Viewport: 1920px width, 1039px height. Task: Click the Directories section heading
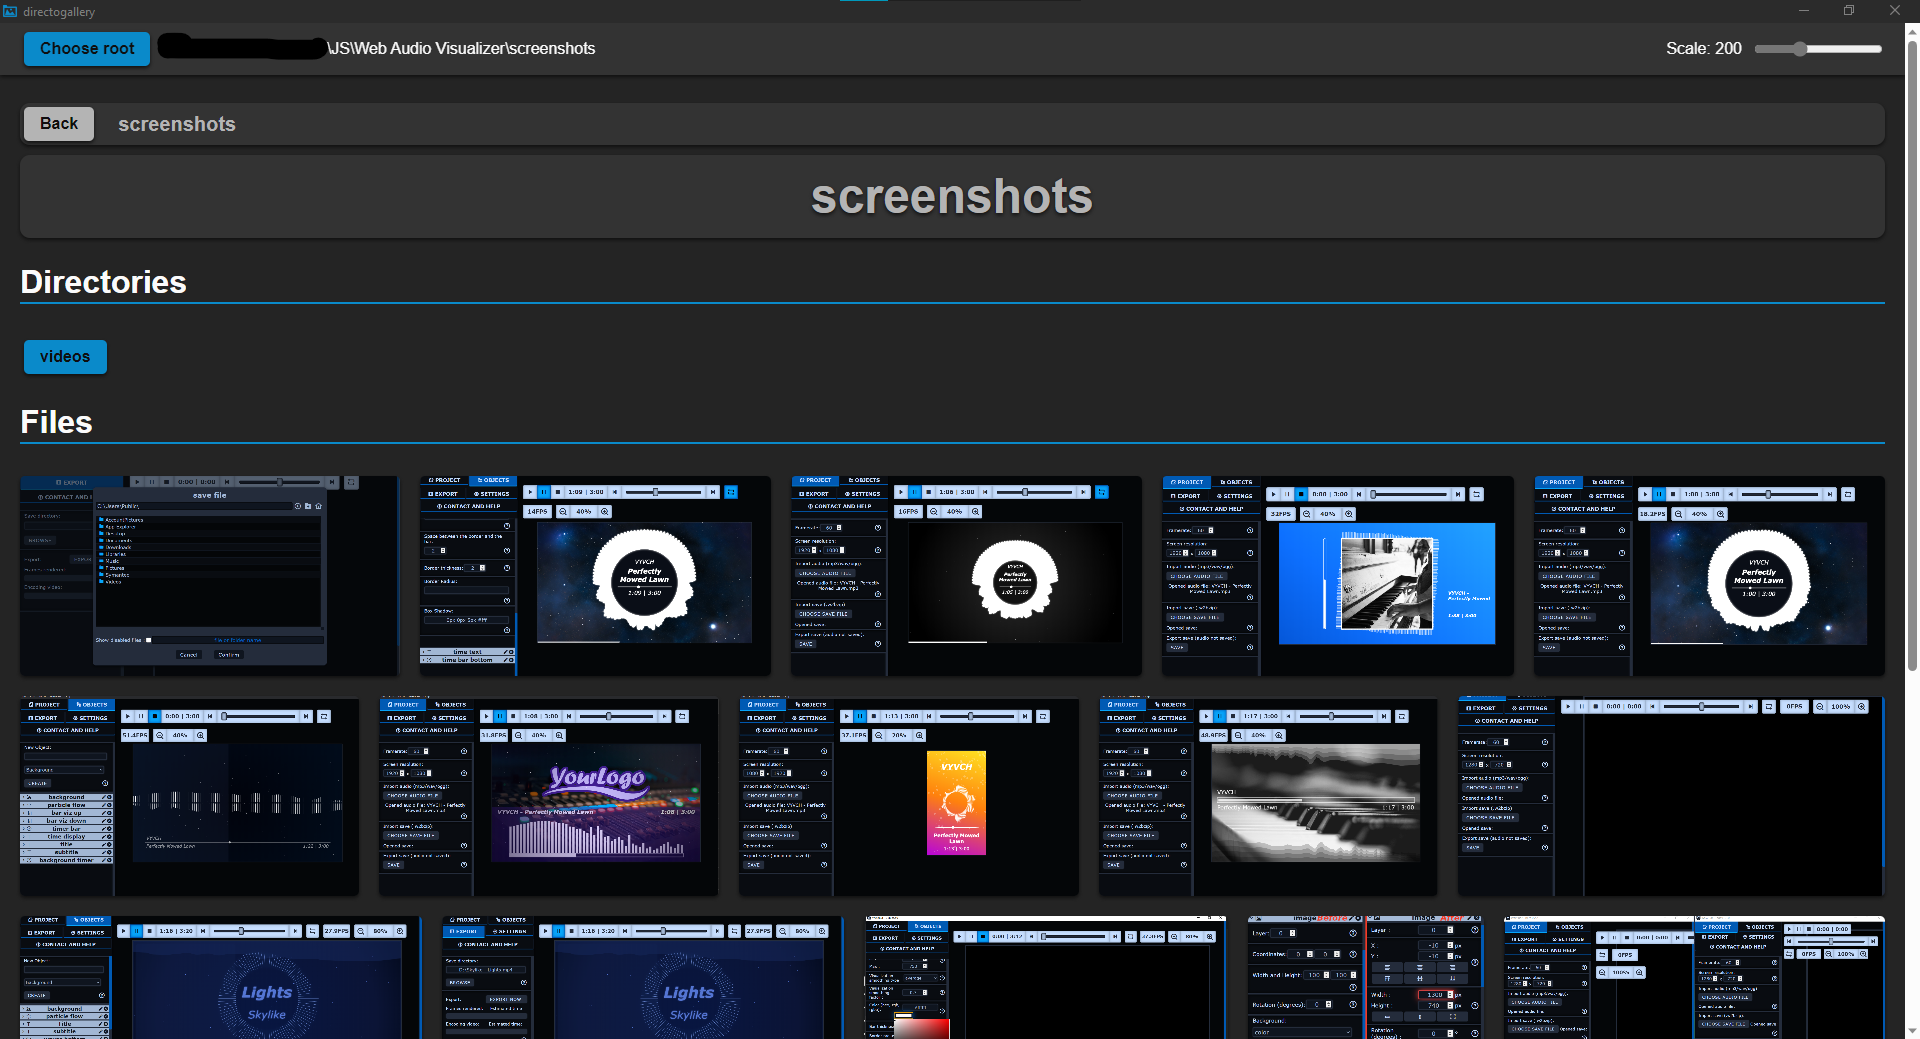coord(104,282)
